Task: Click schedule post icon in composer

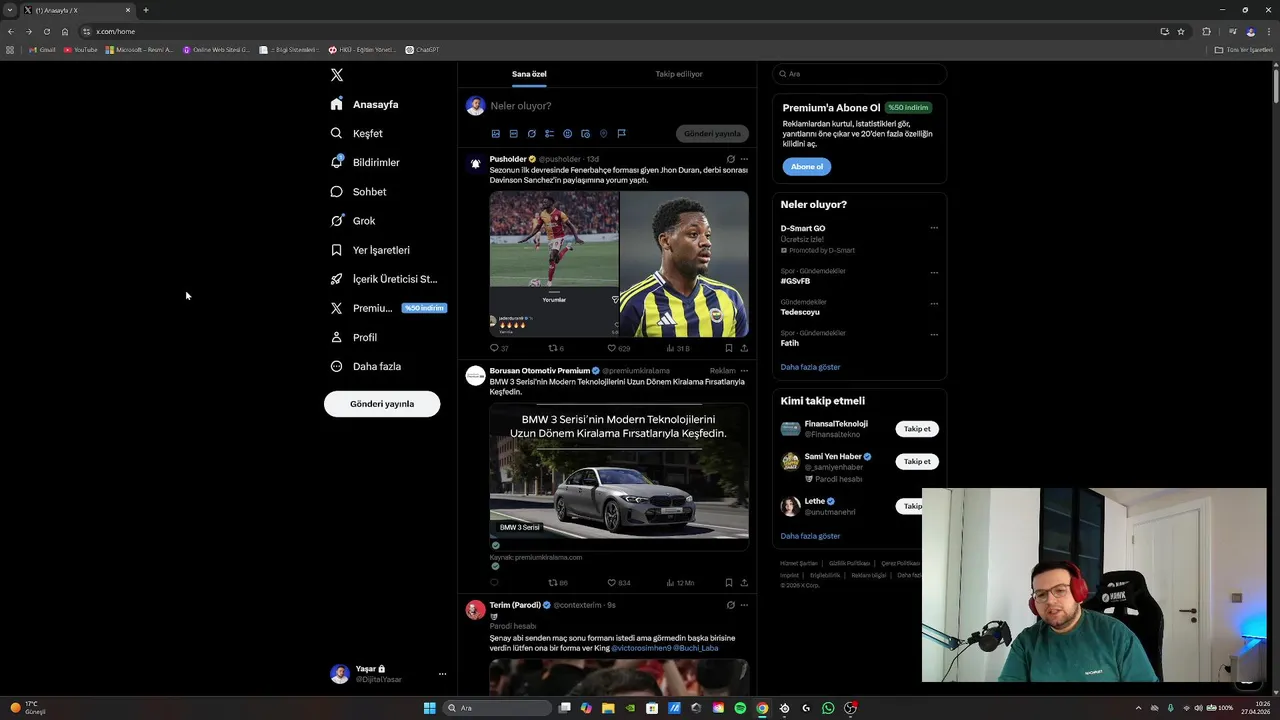Action: 585,133
